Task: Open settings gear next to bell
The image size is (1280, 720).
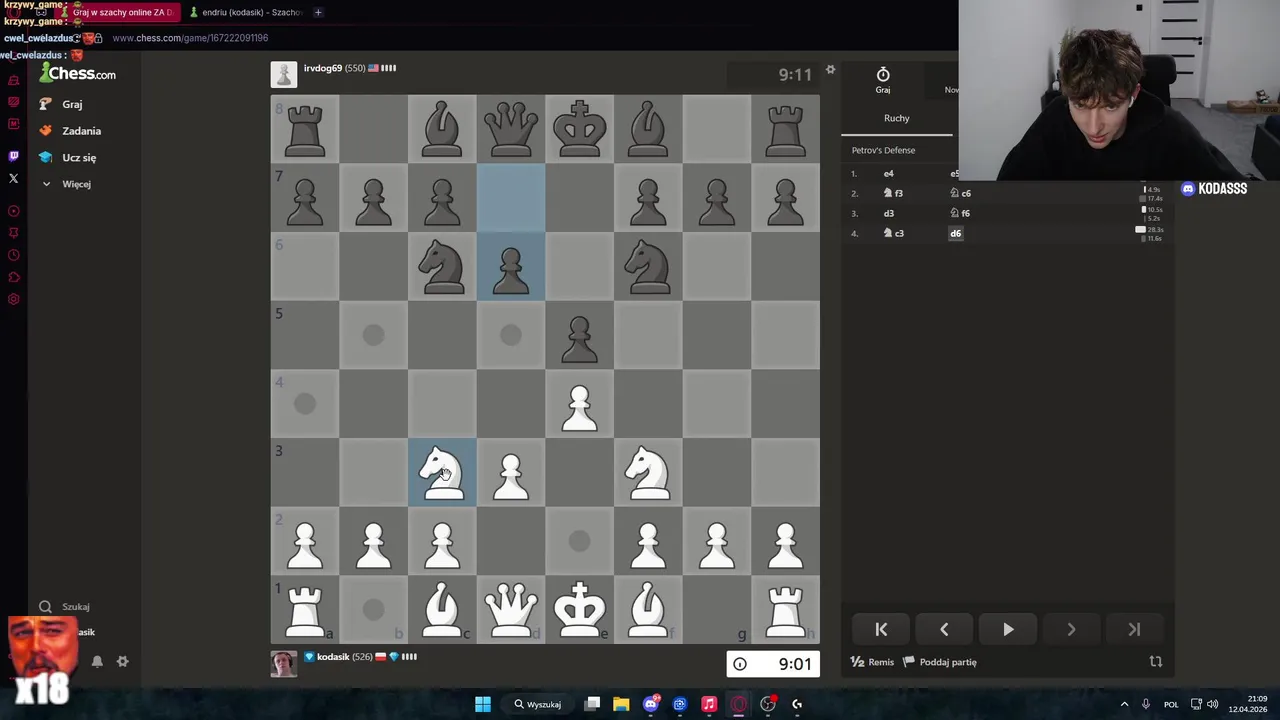Action: pyautogui.click(x=122, y=661)
